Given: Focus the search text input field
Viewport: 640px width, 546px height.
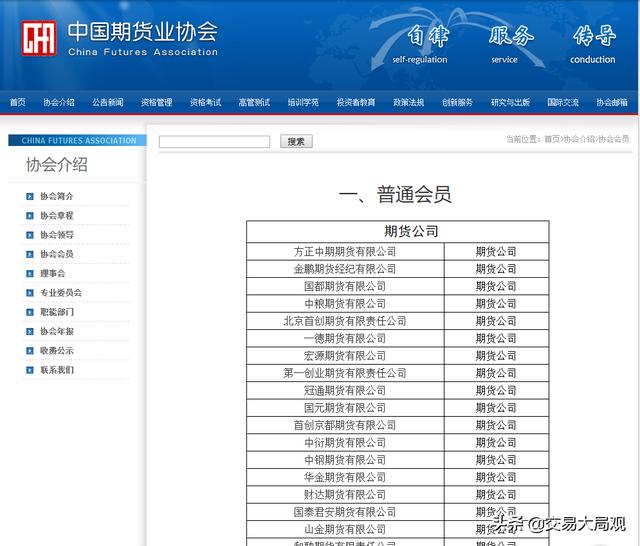Looking at the screenshot, I should [214, 142].
